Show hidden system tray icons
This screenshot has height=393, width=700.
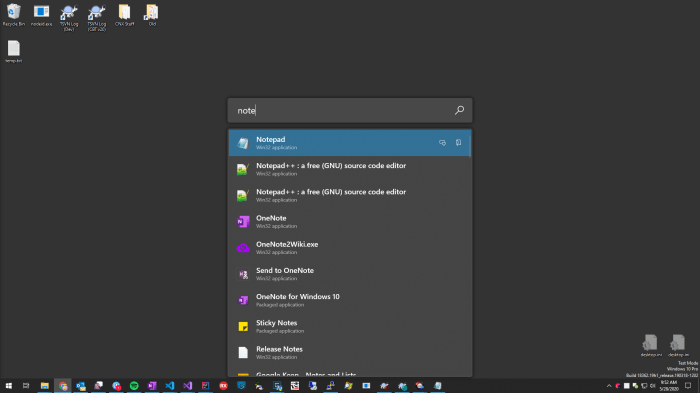(609, 386)
